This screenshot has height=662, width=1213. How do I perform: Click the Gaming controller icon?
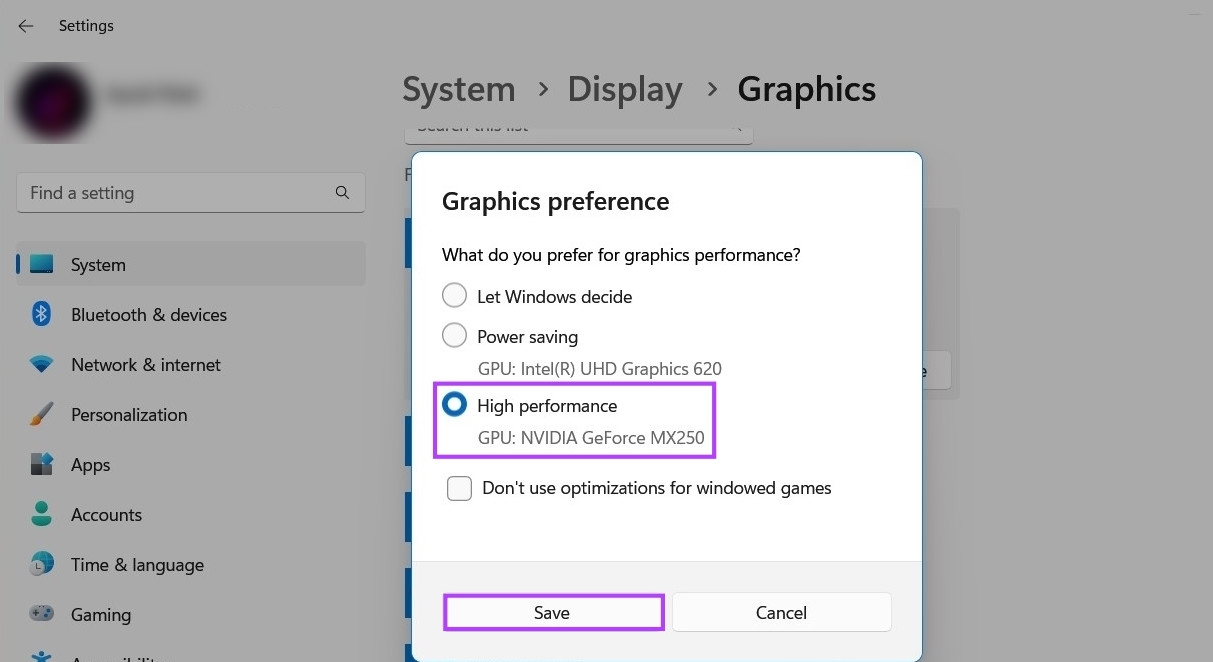(41, 614)
